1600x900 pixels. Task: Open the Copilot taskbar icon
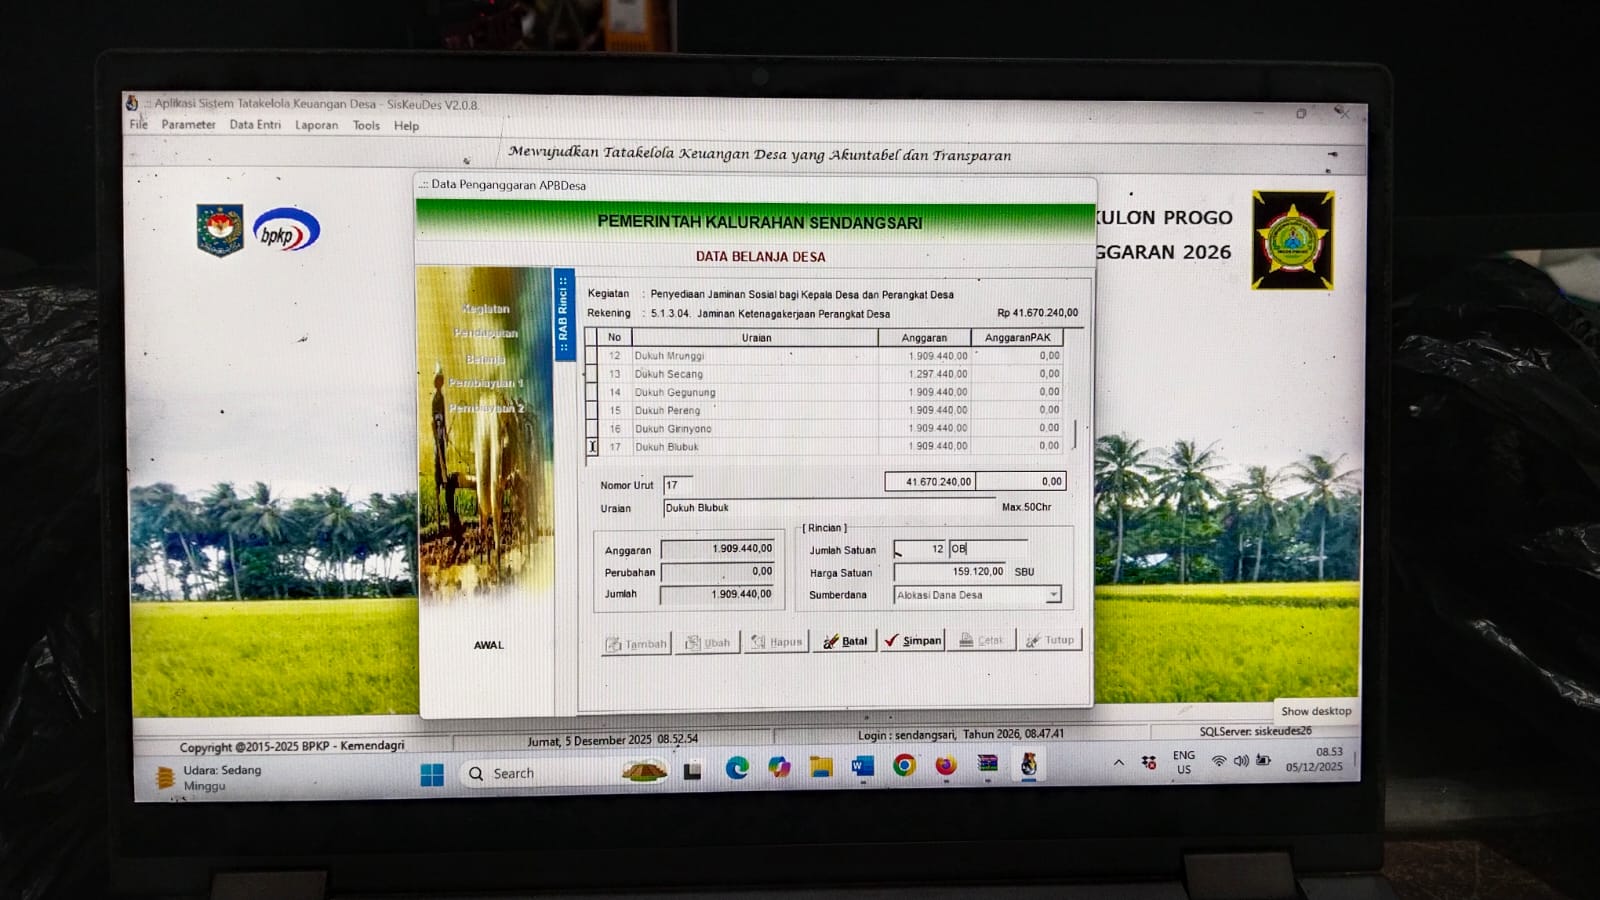[x=779, y=767]
